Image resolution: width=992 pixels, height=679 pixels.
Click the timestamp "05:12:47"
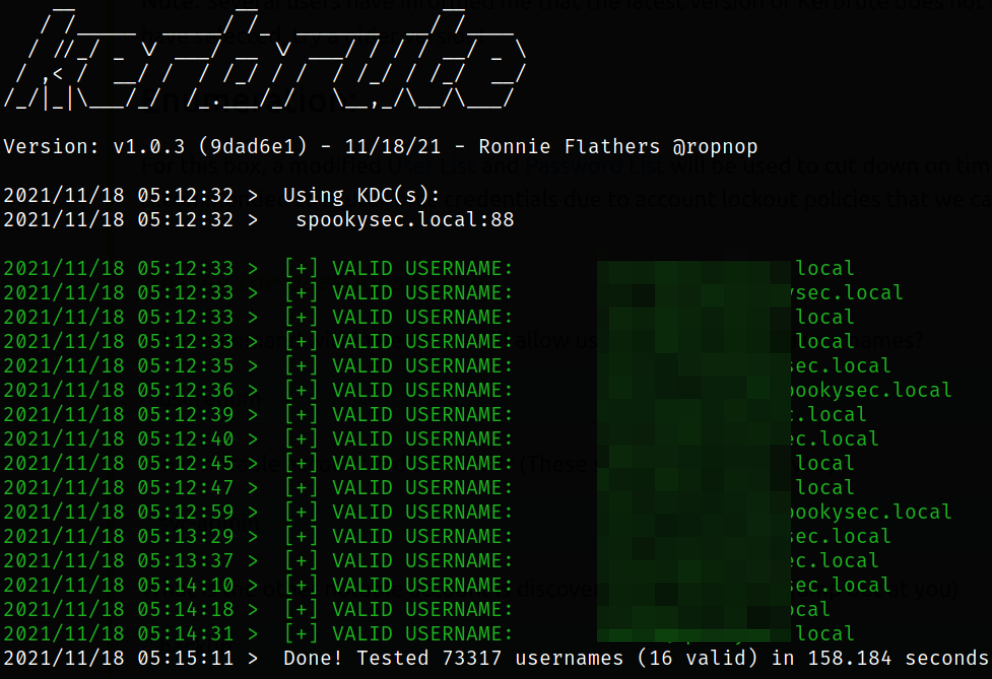(185, 488)
